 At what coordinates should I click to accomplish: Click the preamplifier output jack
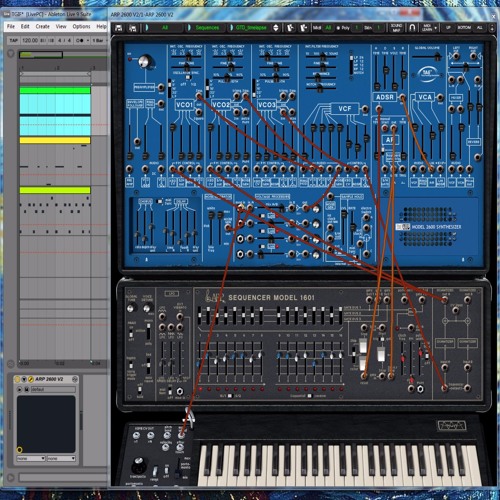point(161,87)
